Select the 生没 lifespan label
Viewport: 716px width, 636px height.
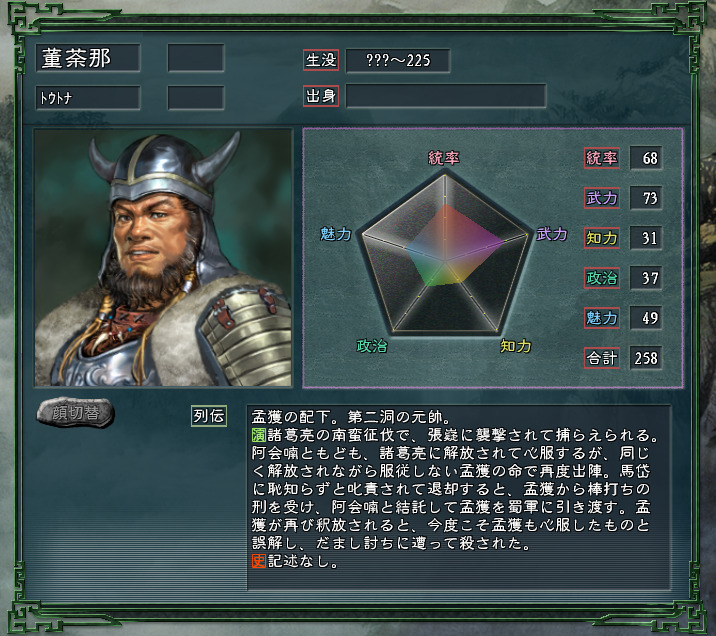(x=321, y=60)
